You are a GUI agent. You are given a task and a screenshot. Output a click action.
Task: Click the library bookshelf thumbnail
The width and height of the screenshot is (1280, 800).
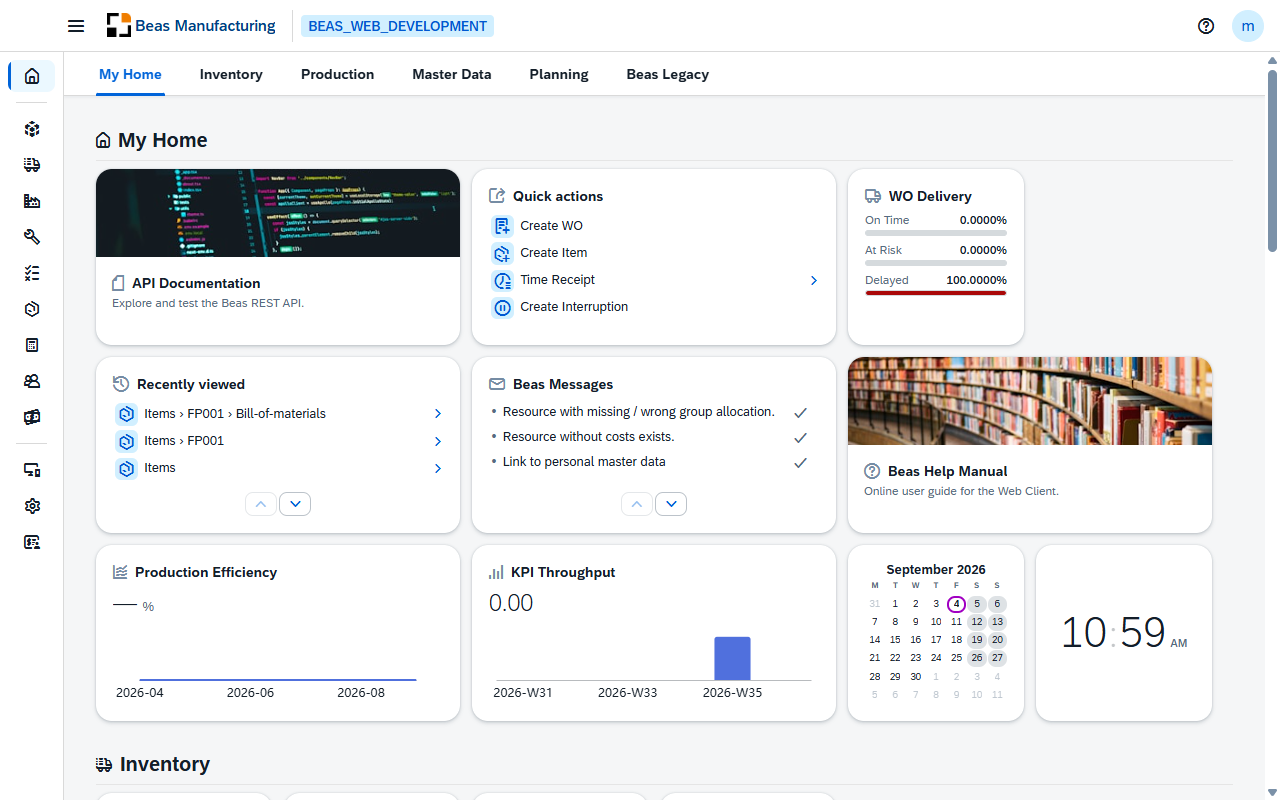1030,401
